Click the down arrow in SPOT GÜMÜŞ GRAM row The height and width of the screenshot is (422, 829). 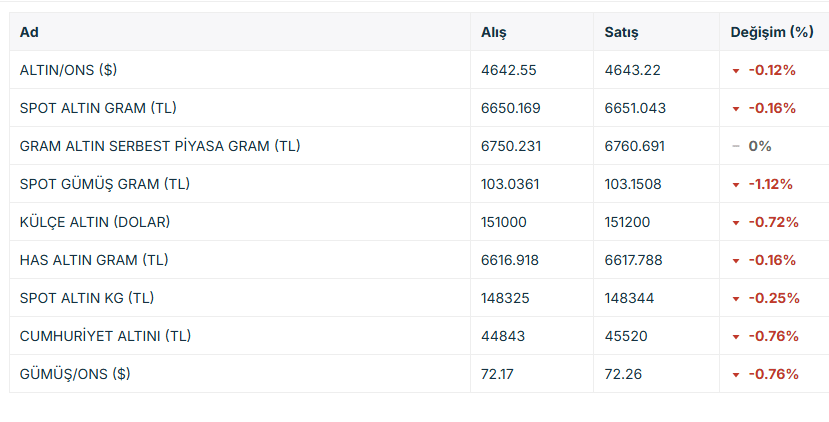click(x=735, y=186)
